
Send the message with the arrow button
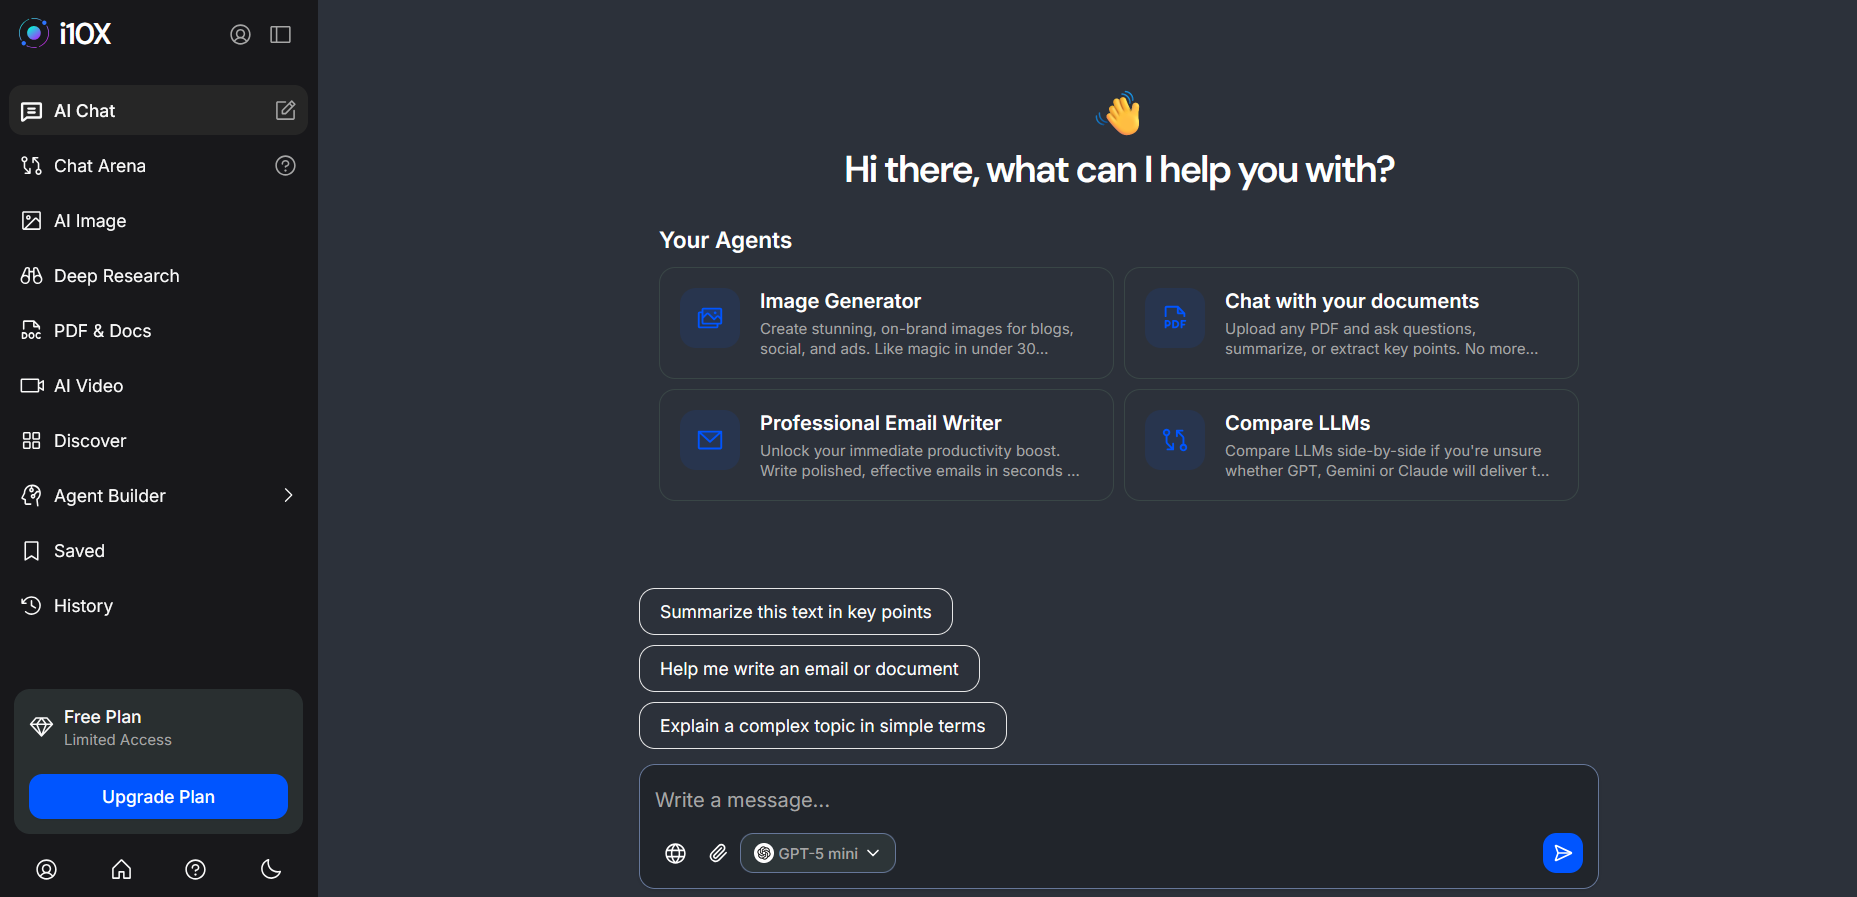click(x=1562, y=853)
